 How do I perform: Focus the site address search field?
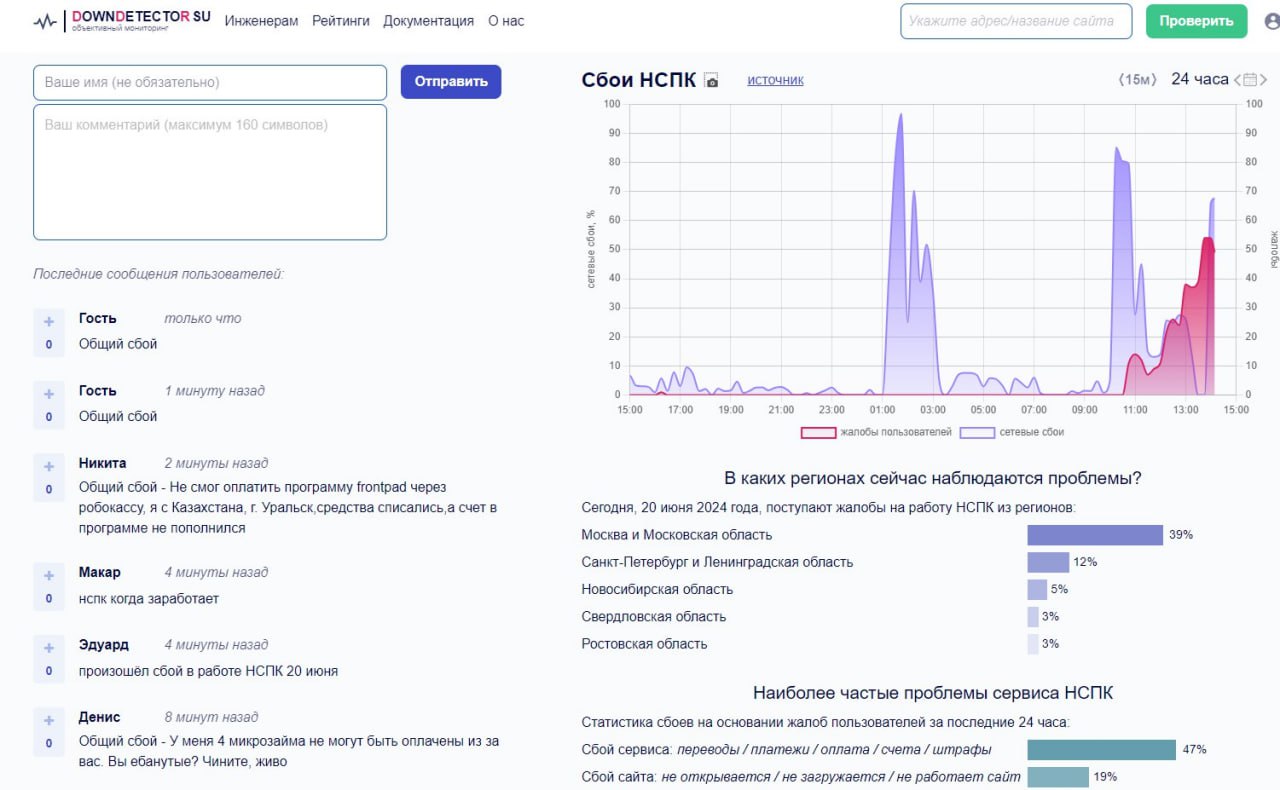tap(1015, 21)
